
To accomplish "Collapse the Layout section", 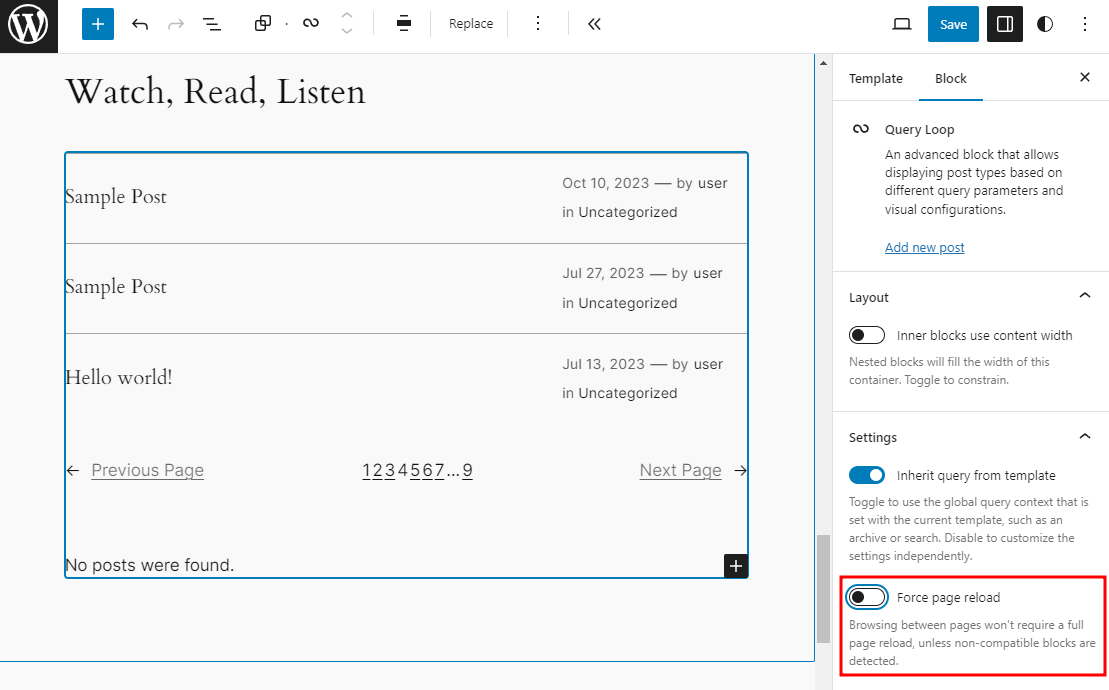I will [x=1085, y=295].
